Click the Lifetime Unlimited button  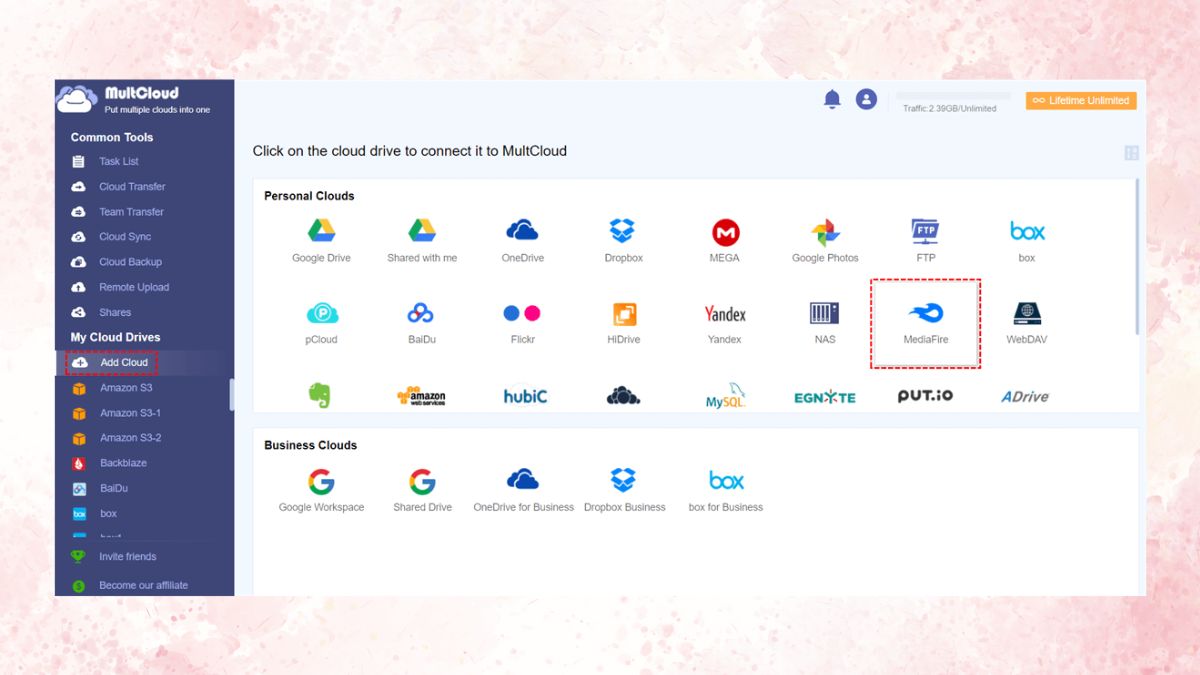point(1081,100)
